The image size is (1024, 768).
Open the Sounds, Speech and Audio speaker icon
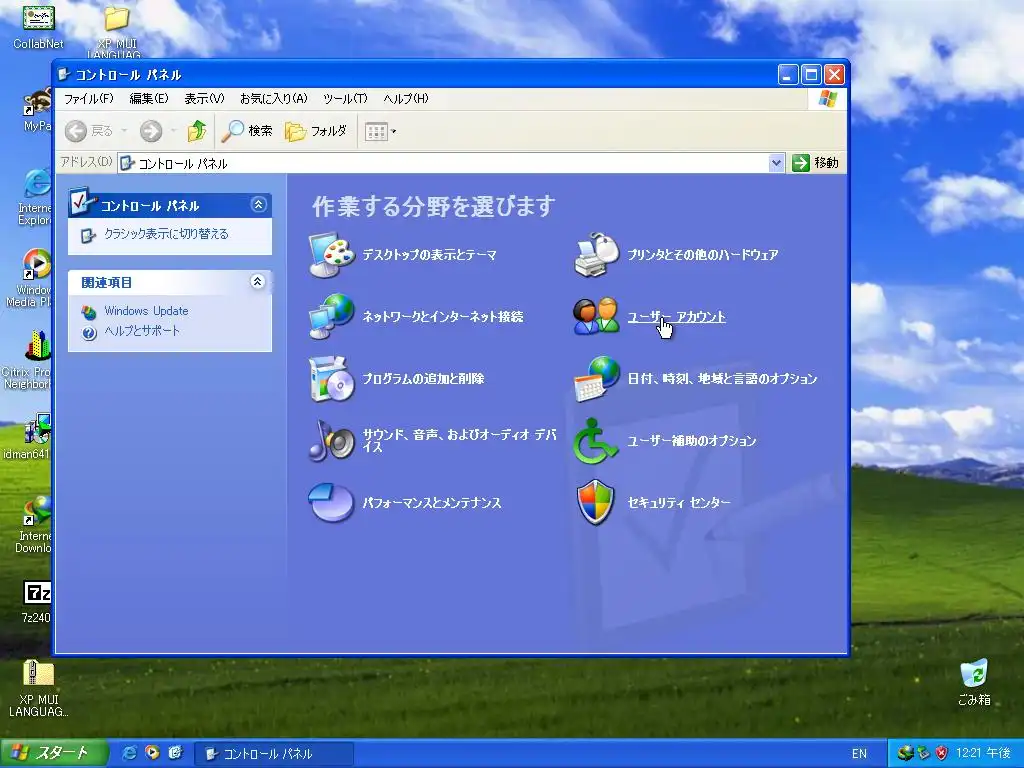332,441
